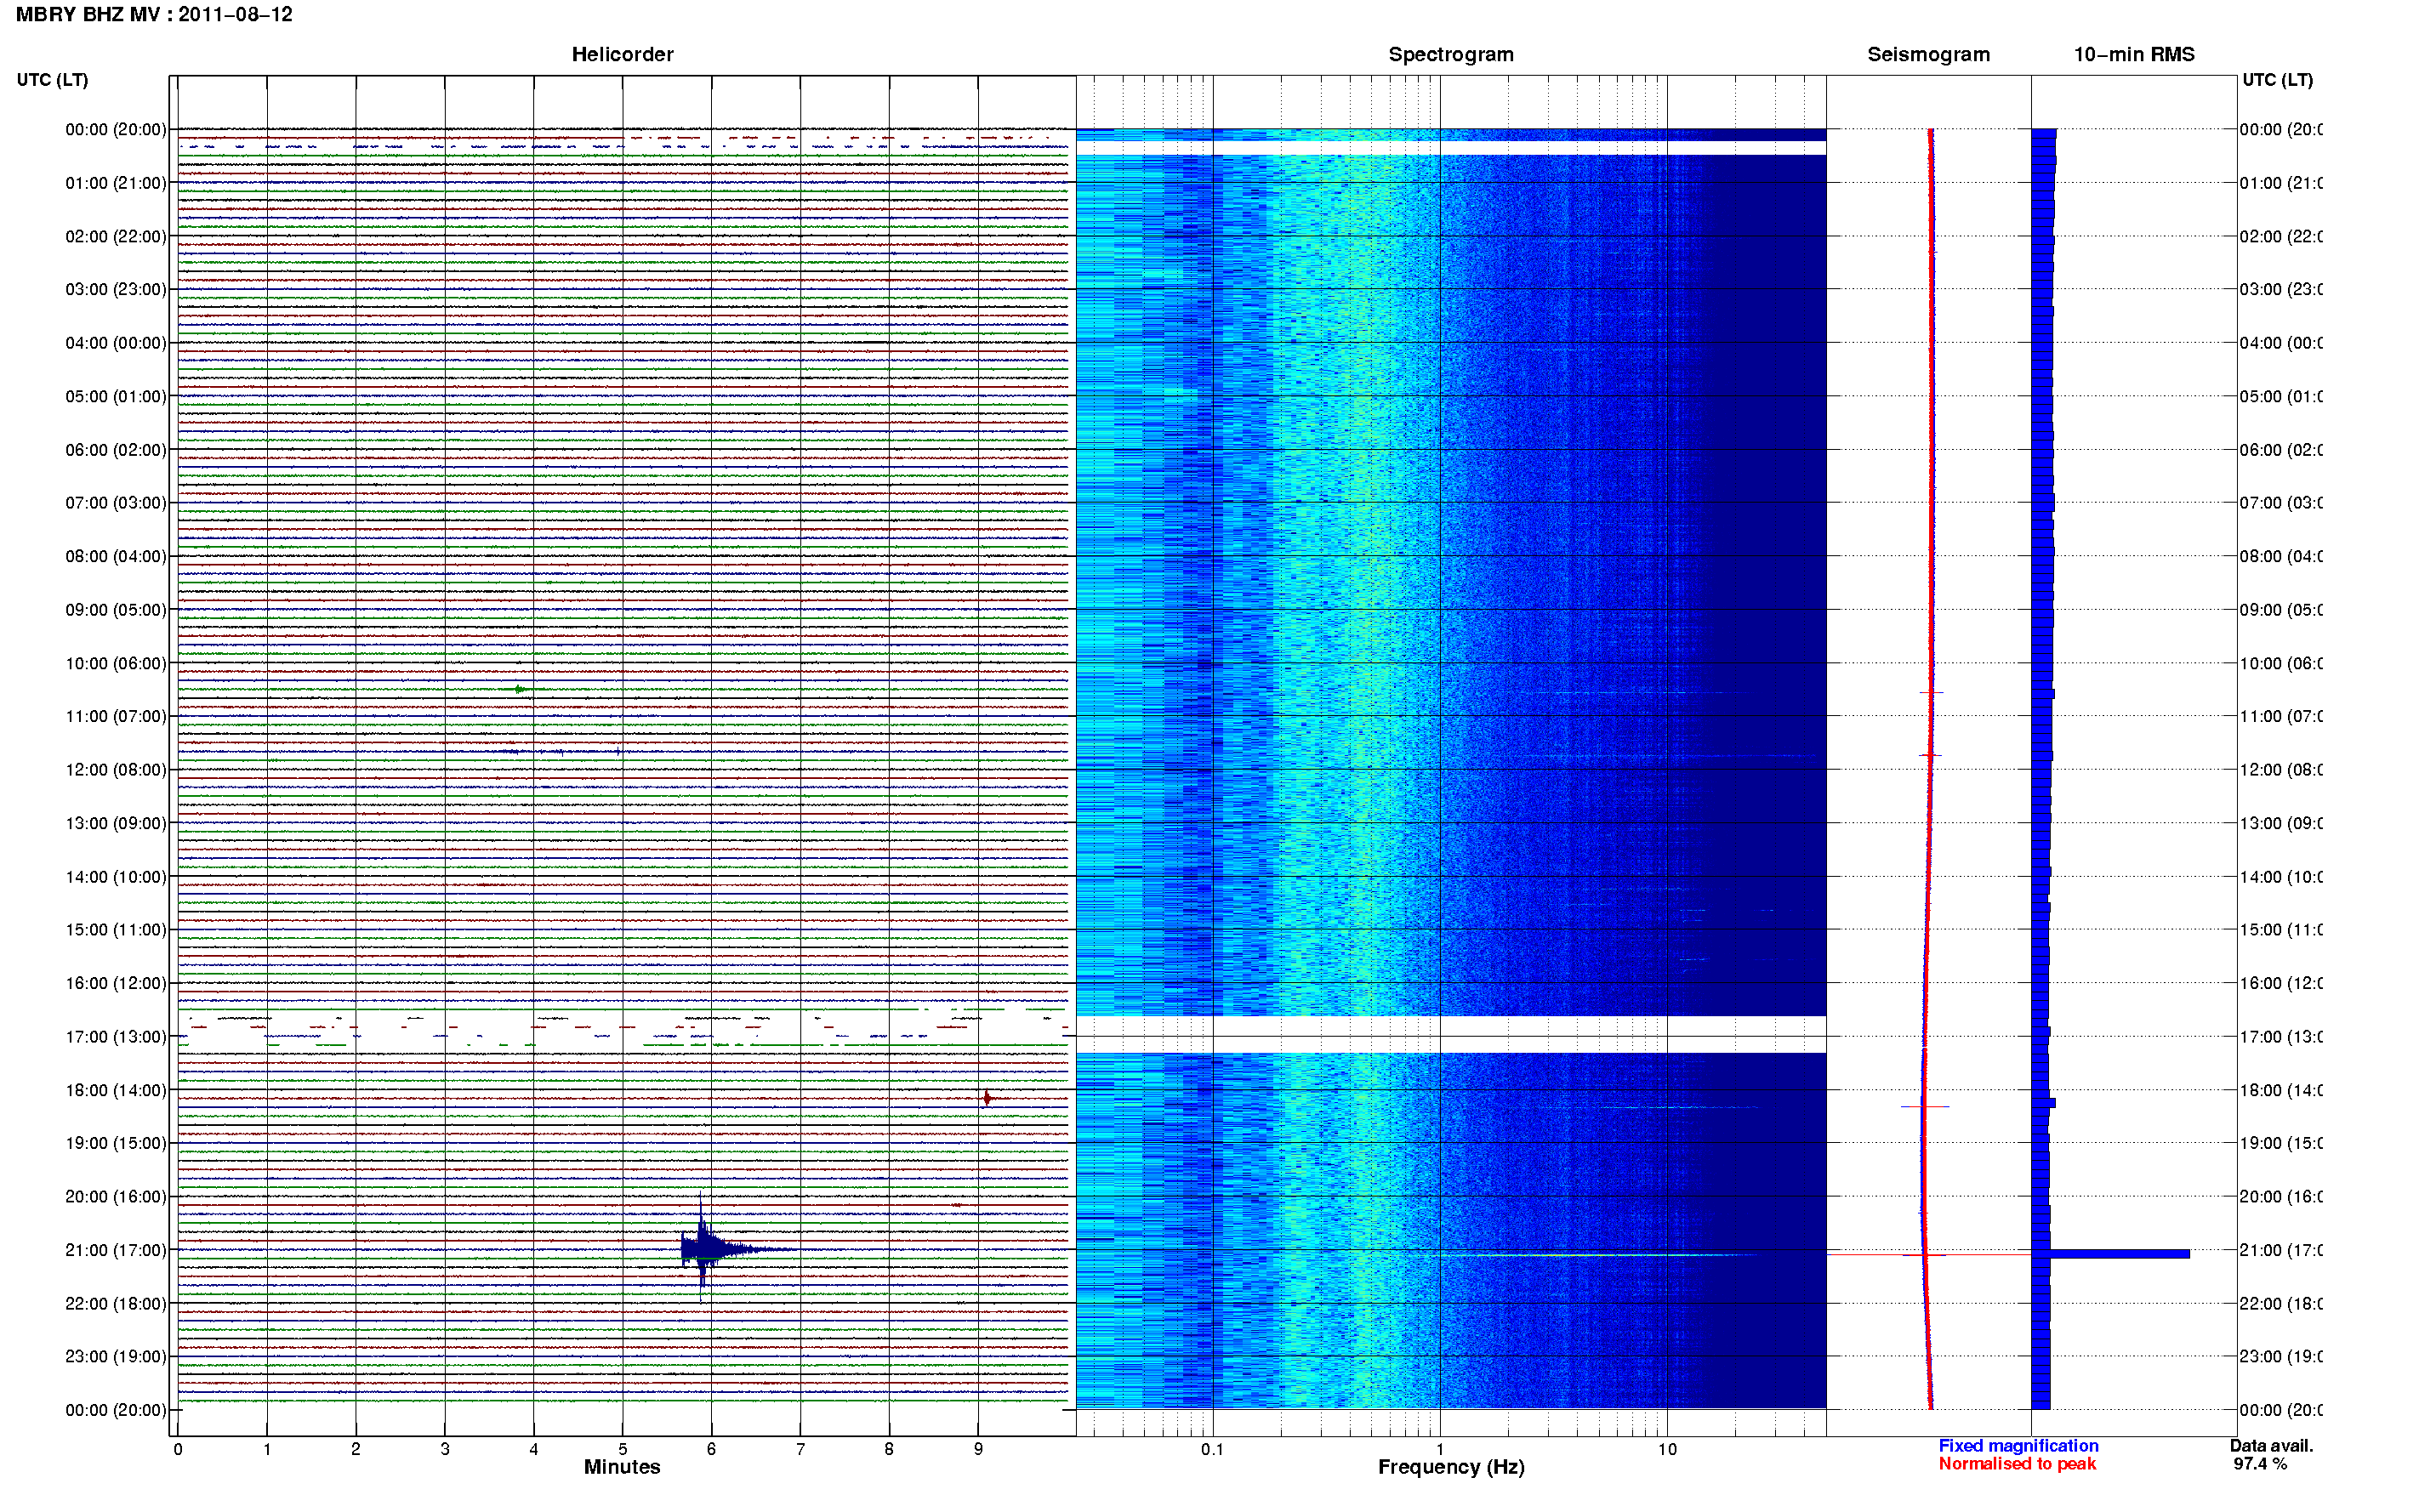
Task: Click the right-side time label at 21:00
Action: point(2280,1250)
